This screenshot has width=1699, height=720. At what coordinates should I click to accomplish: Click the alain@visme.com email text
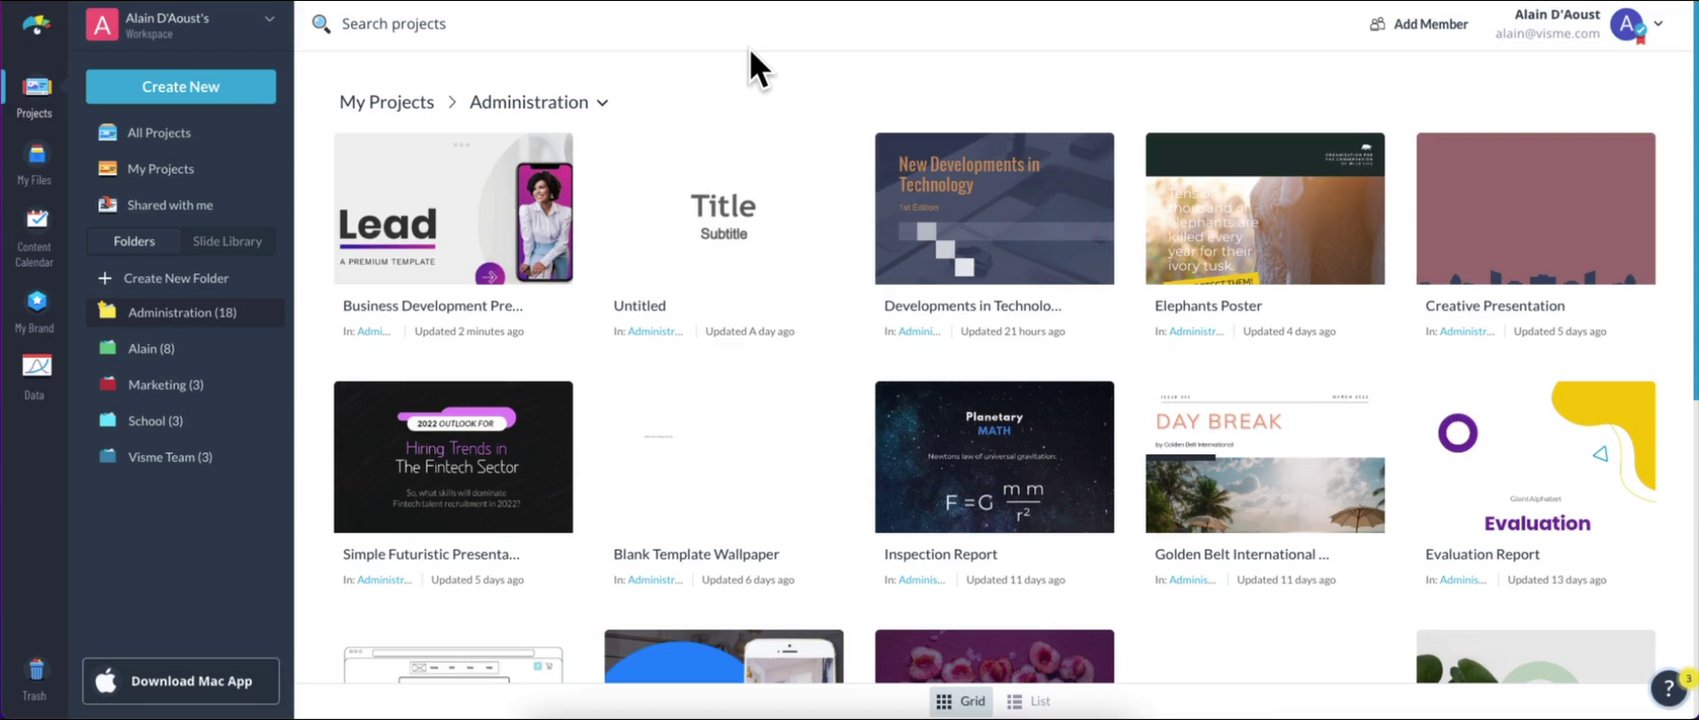[x=1547, y=33]
